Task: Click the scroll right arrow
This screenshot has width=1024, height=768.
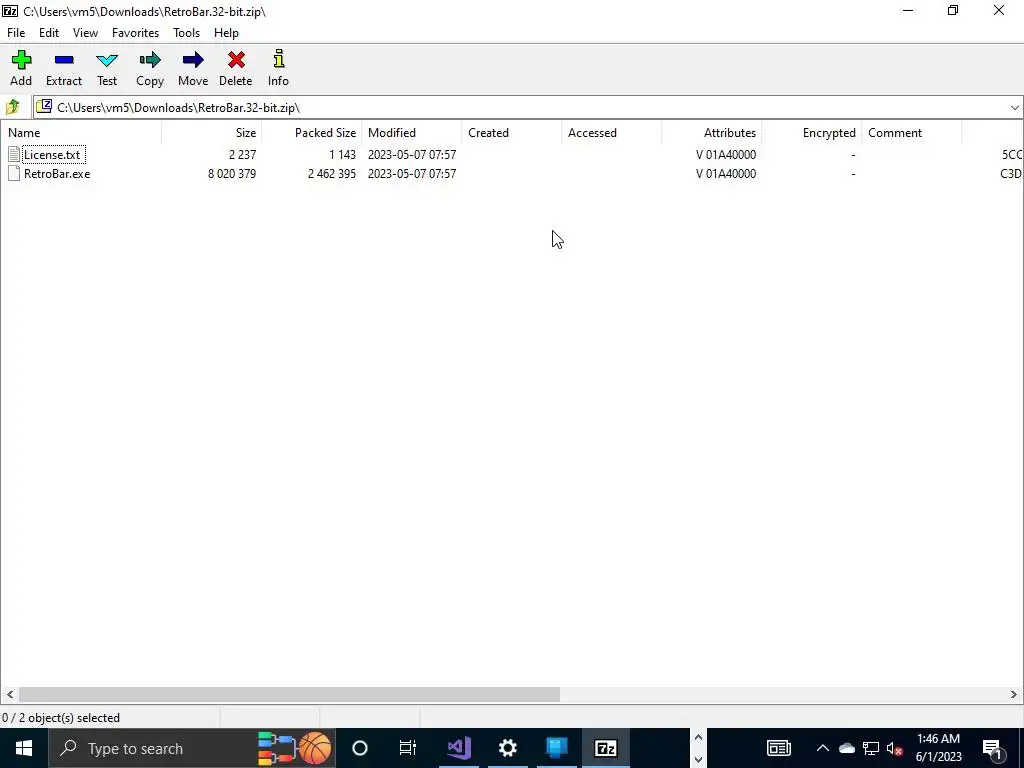Action: [x=1014, y=694]
